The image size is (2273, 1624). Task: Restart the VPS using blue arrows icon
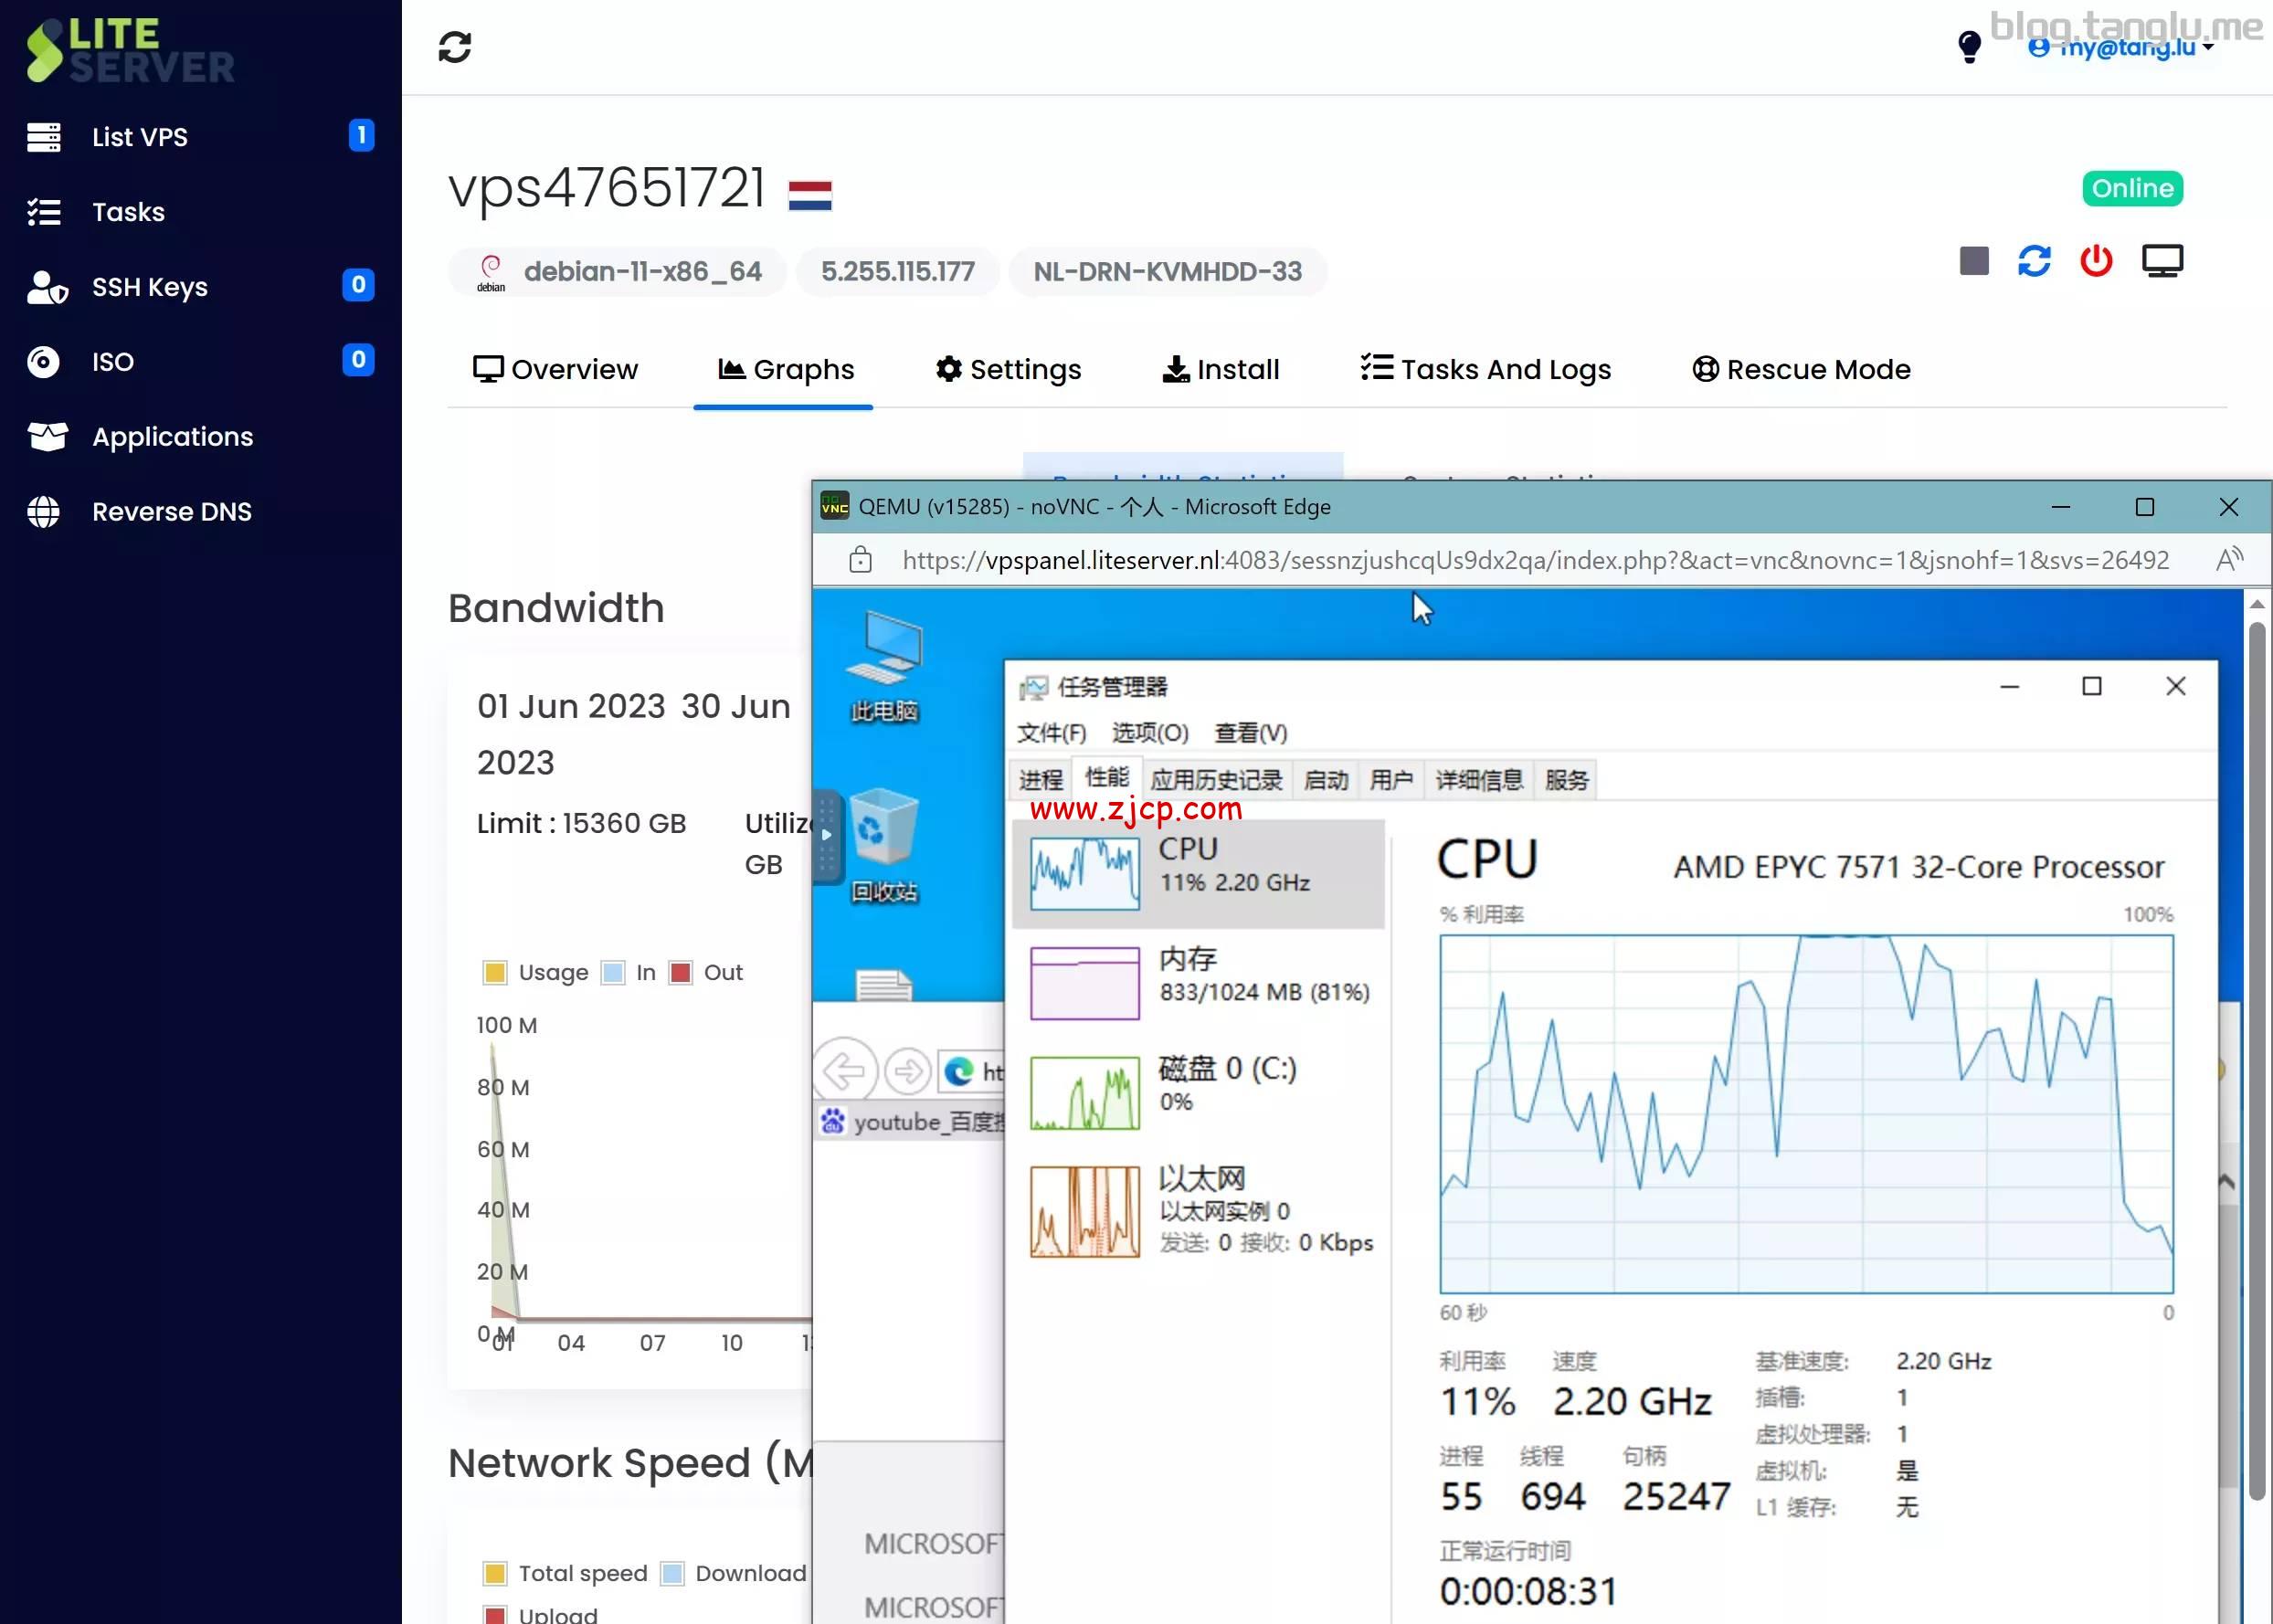pyautogui.click(x=2034, y=261)
